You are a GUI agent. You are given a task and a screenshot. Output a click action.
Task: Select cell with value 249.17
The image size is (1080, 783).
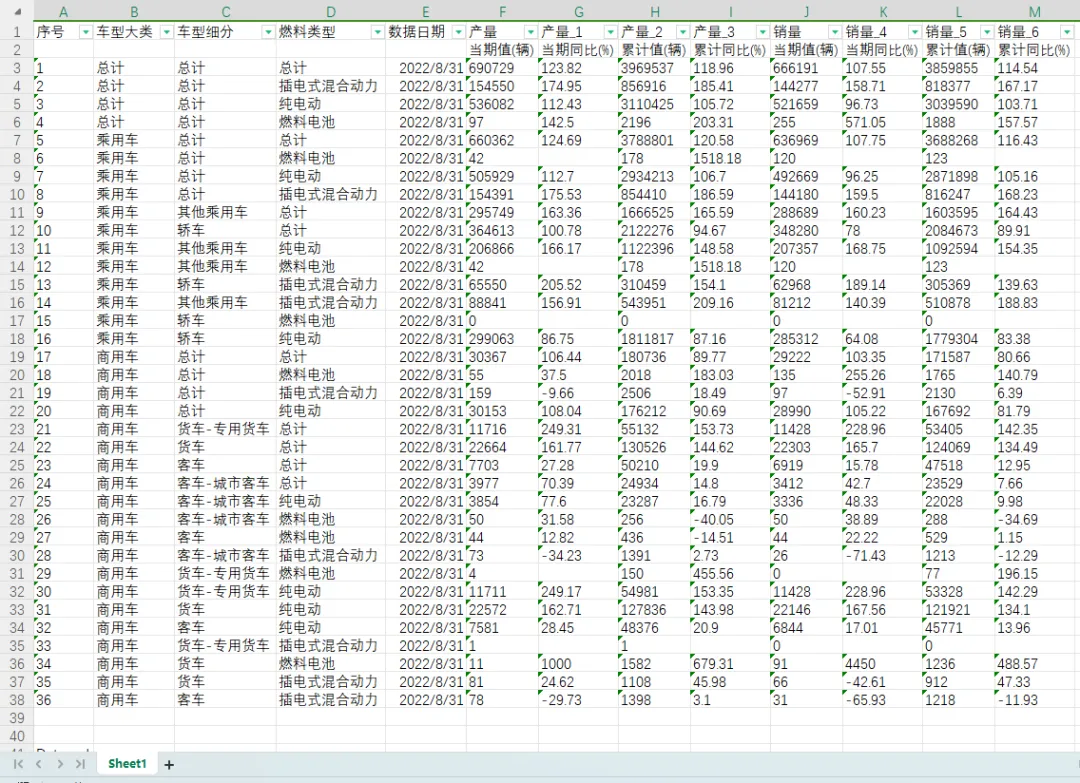(x=578, y=592)
